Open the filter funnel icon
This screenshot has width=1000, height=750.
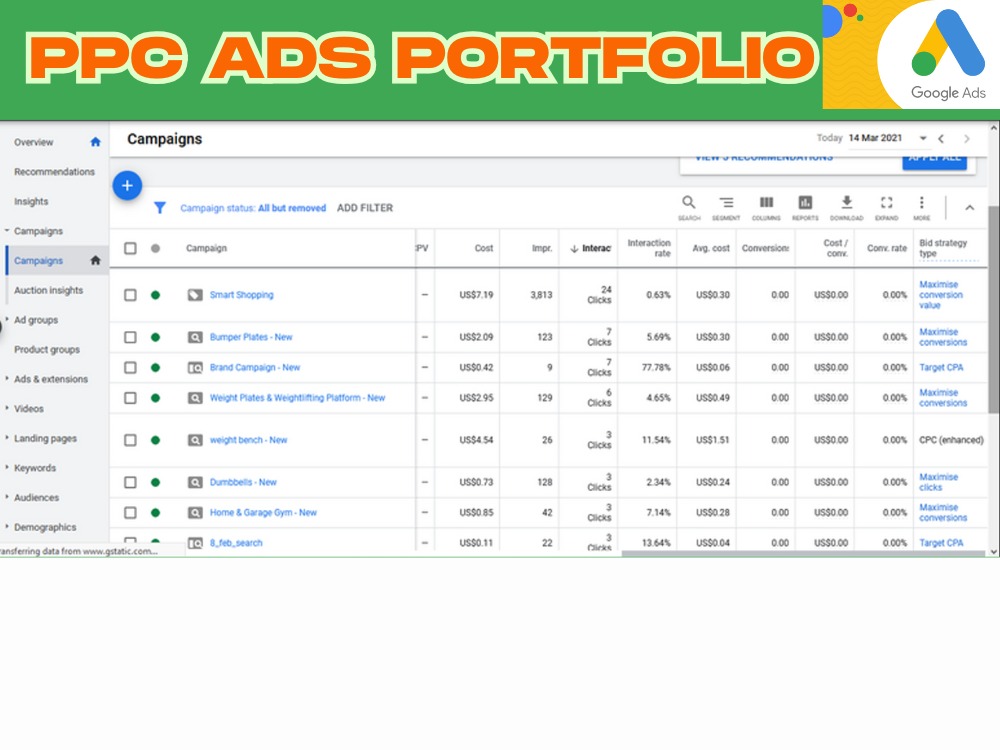(160, 208)
